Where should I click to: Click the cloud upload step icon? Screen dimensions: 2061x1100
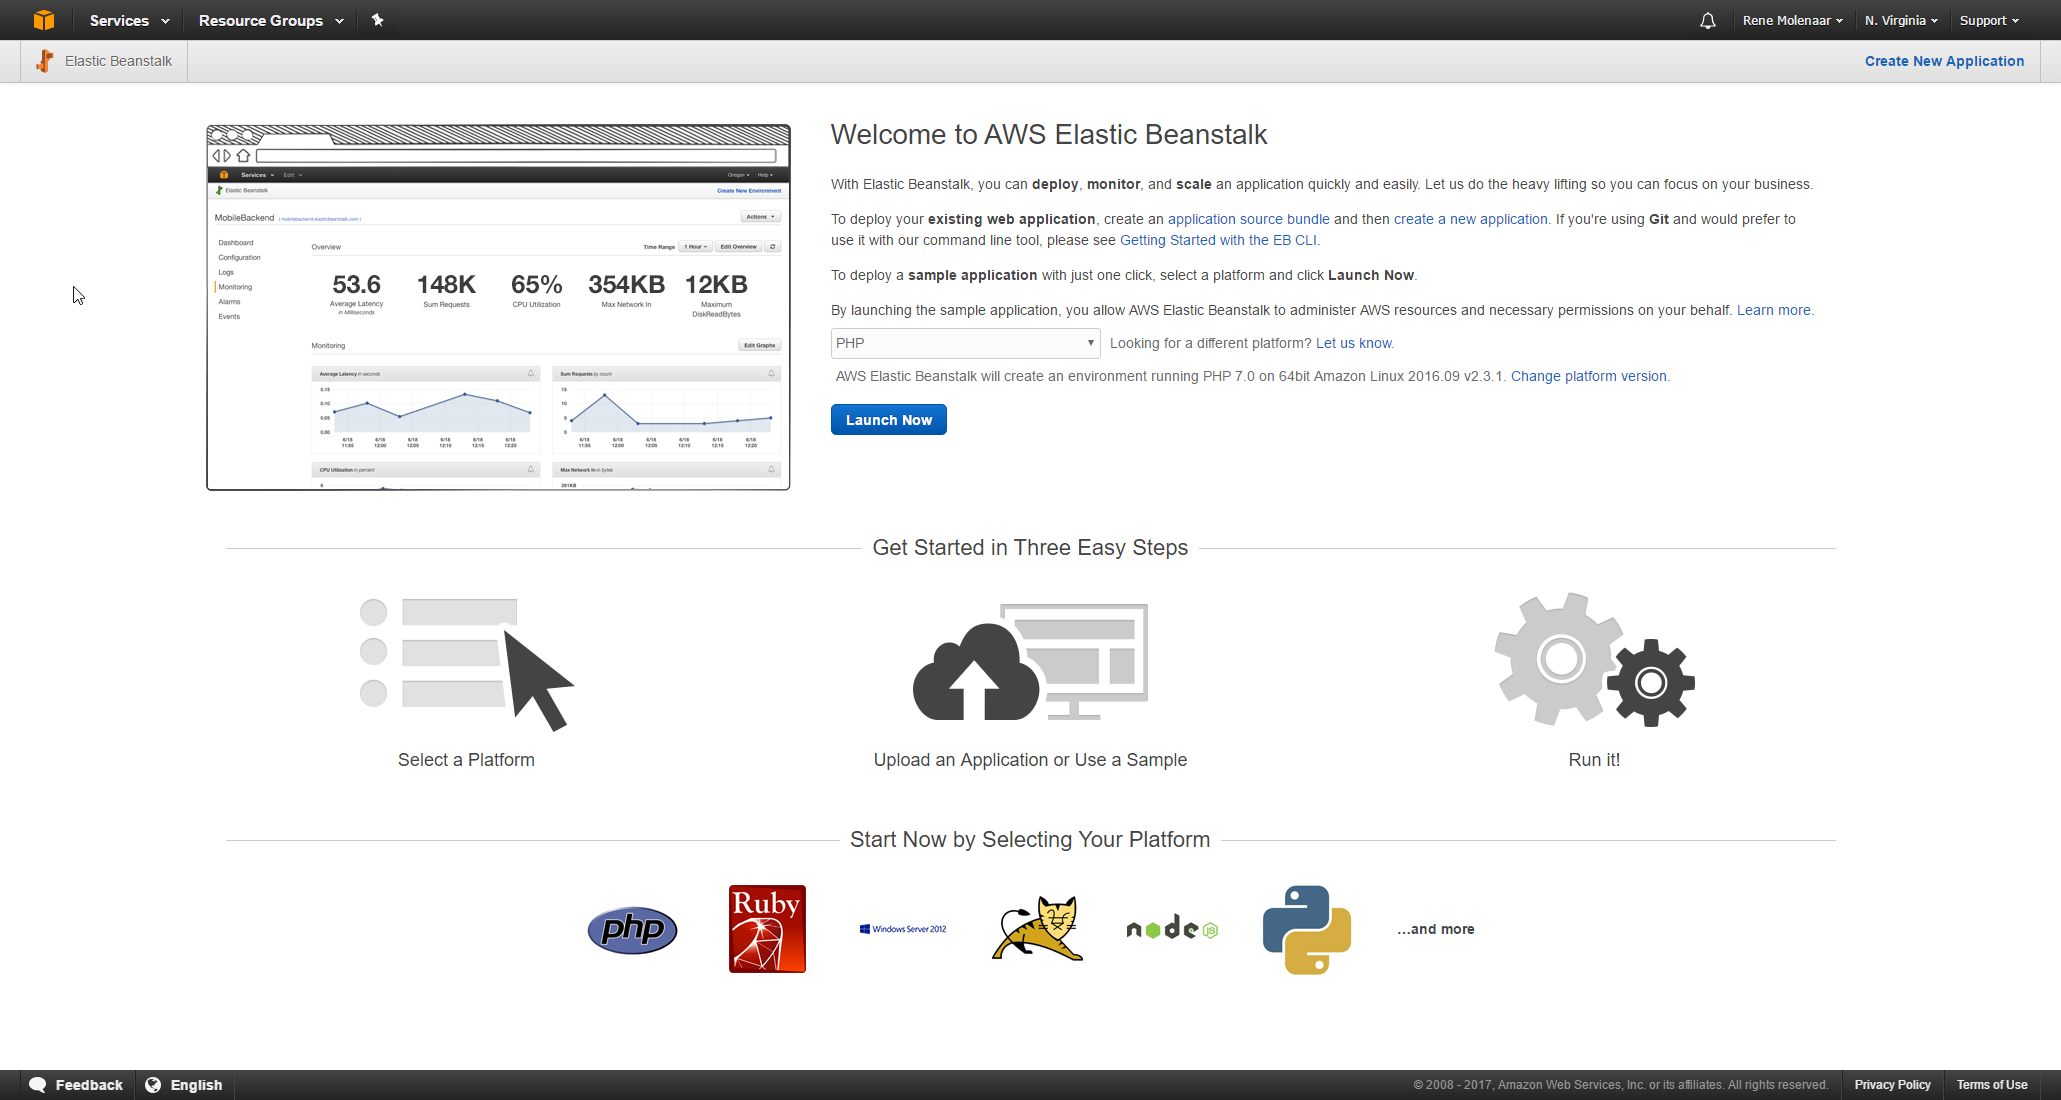(x=1030, y=662)
